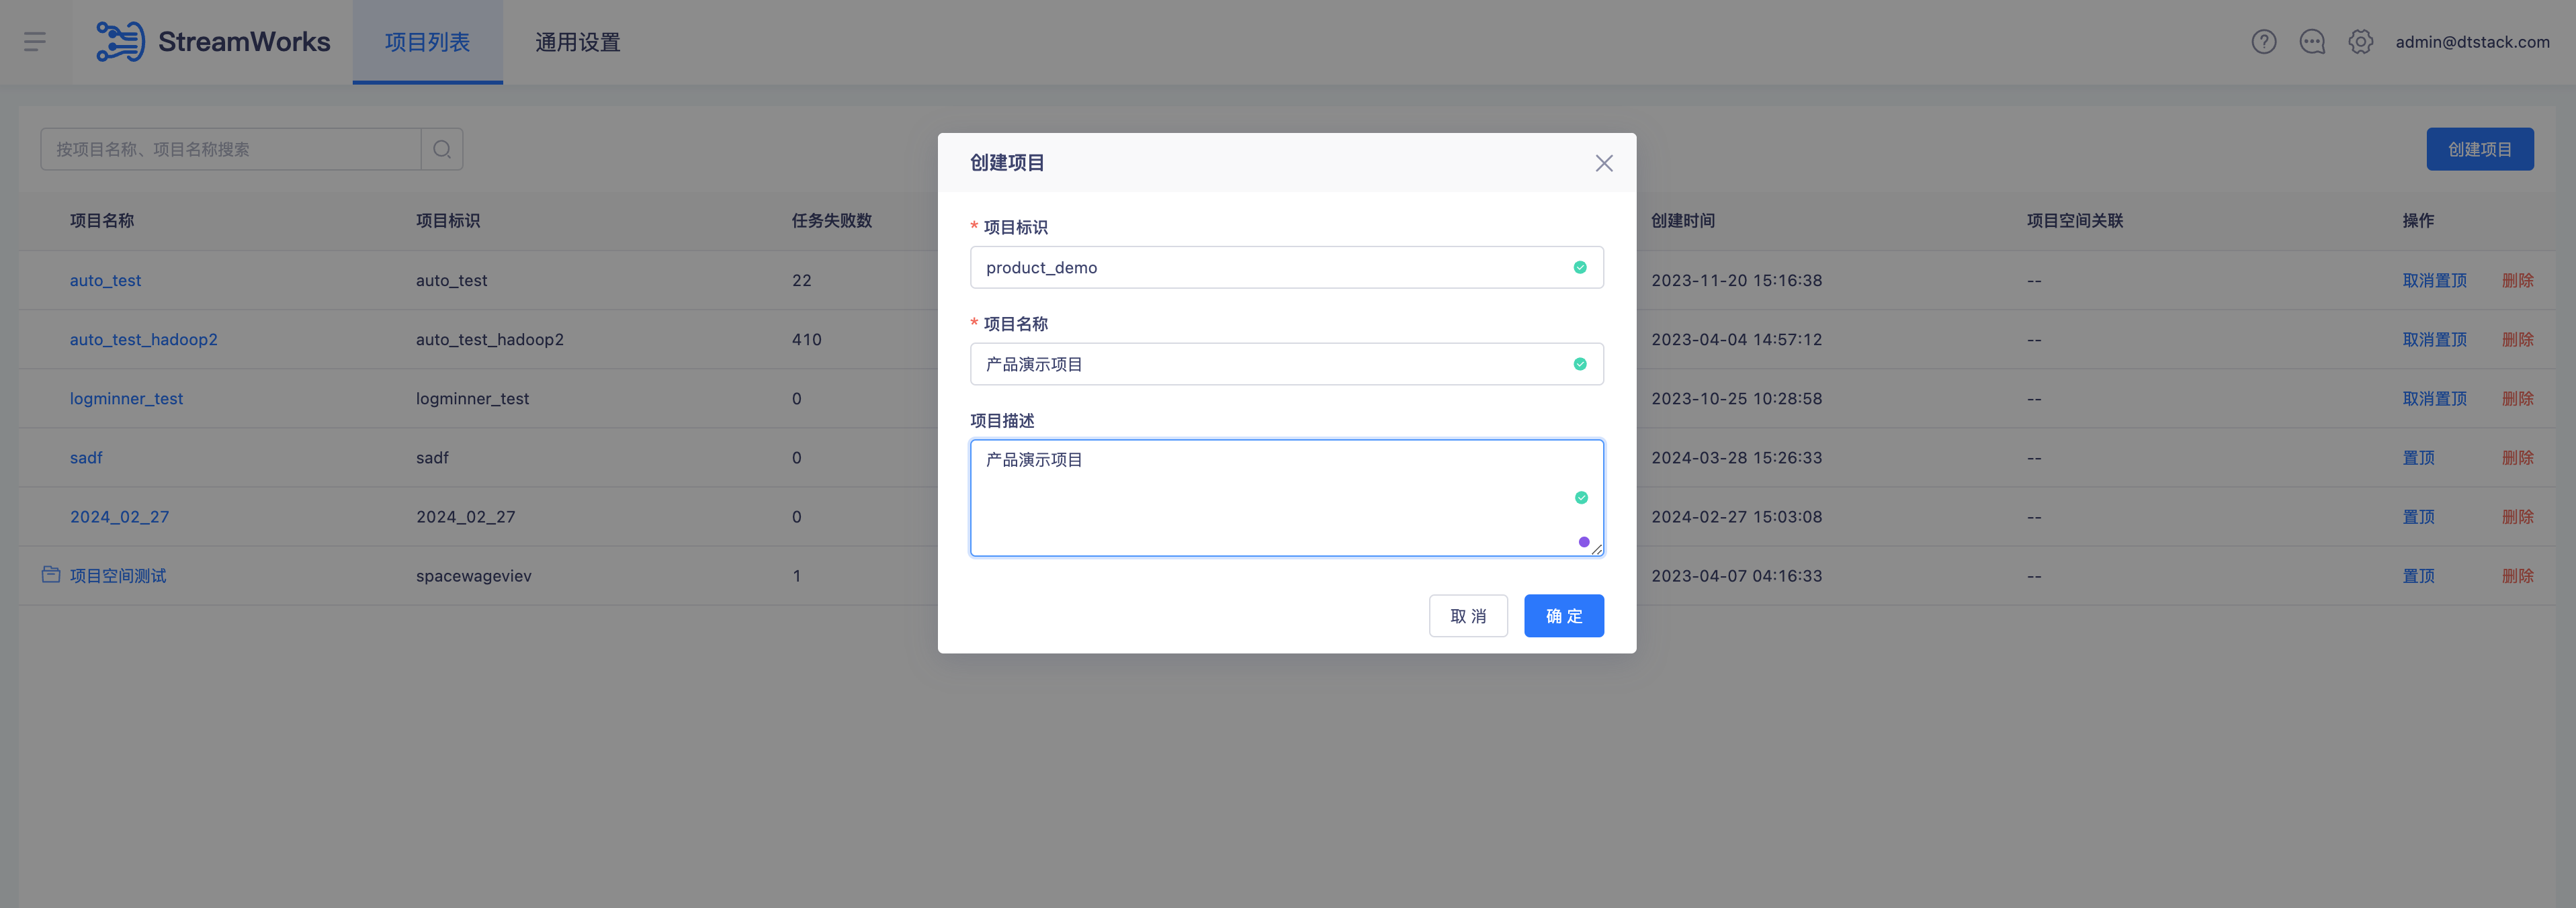
Task: Click 置顶 for sadf row
Action: click(x=2418, y=457)
